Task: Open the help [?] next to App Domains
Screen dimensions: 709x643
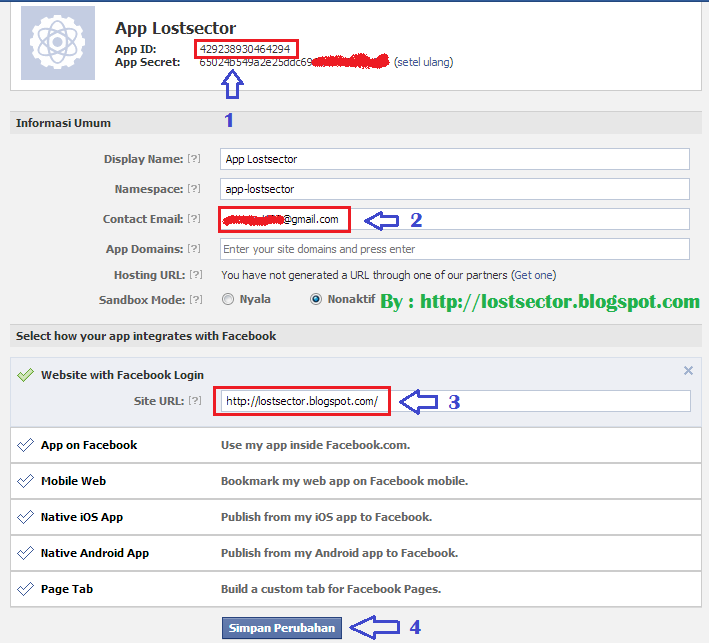Action: coord(194,249)
